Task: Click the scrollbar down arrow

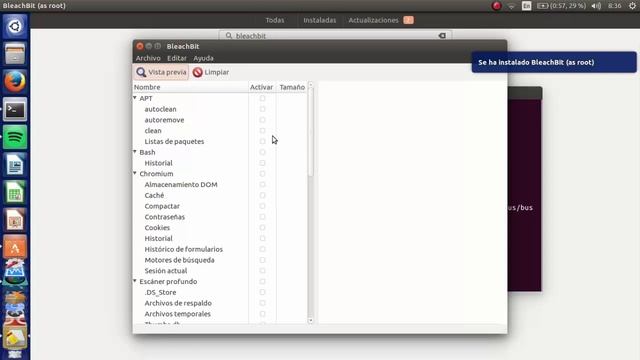Action: pyautogui.click(x=311, y=321)
